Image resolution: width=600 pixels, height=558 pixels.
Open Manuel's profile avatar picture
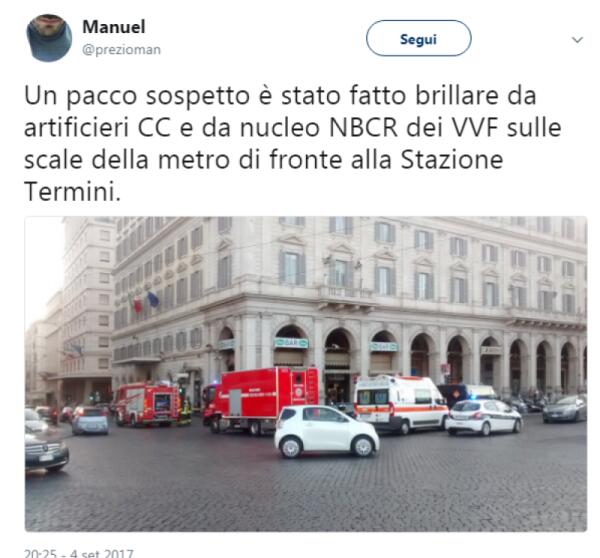49,38
